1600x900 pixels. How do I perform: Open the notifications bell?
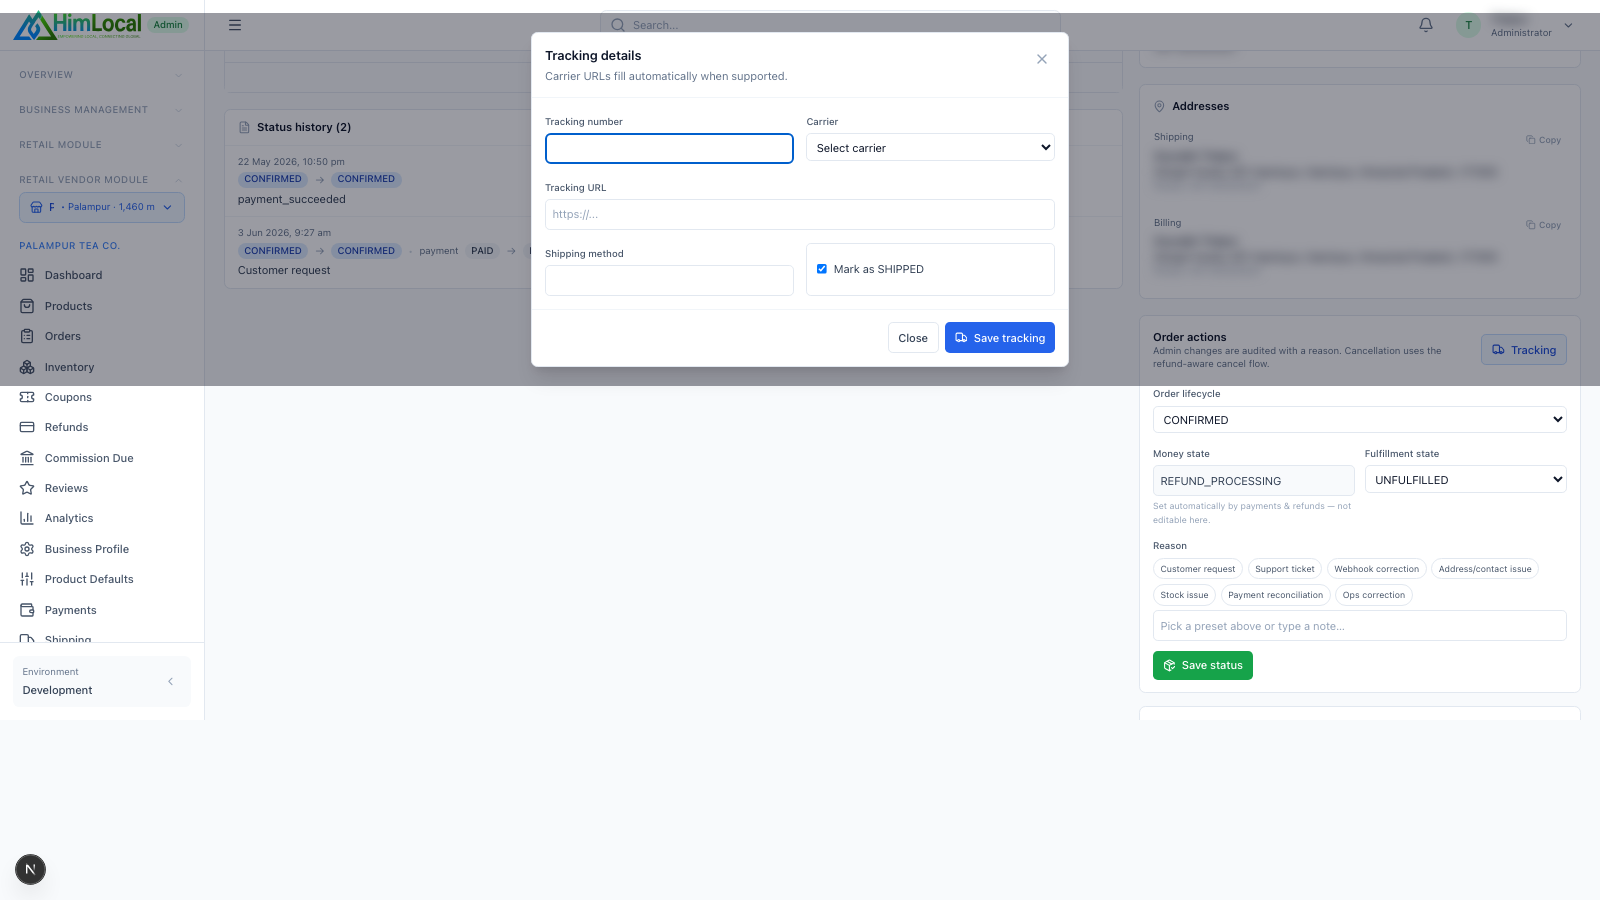(1426, 25)
